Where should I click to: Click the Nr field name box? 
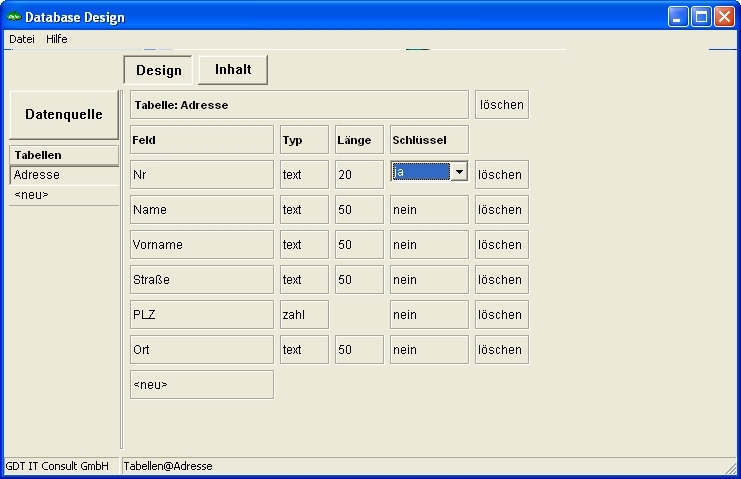[201, 175]
